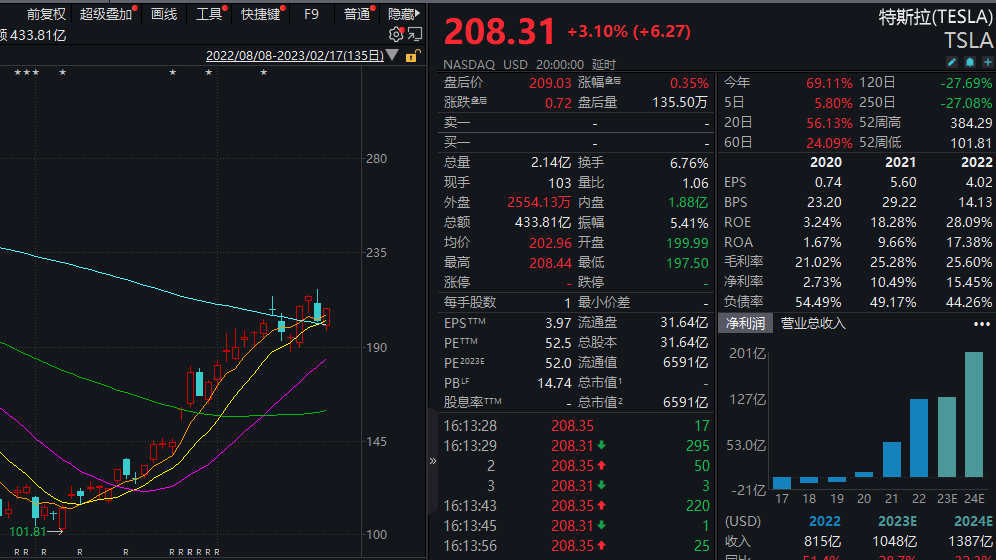
Task: Click the 开盘 value 199.99
Action: (x=687, y=243)
